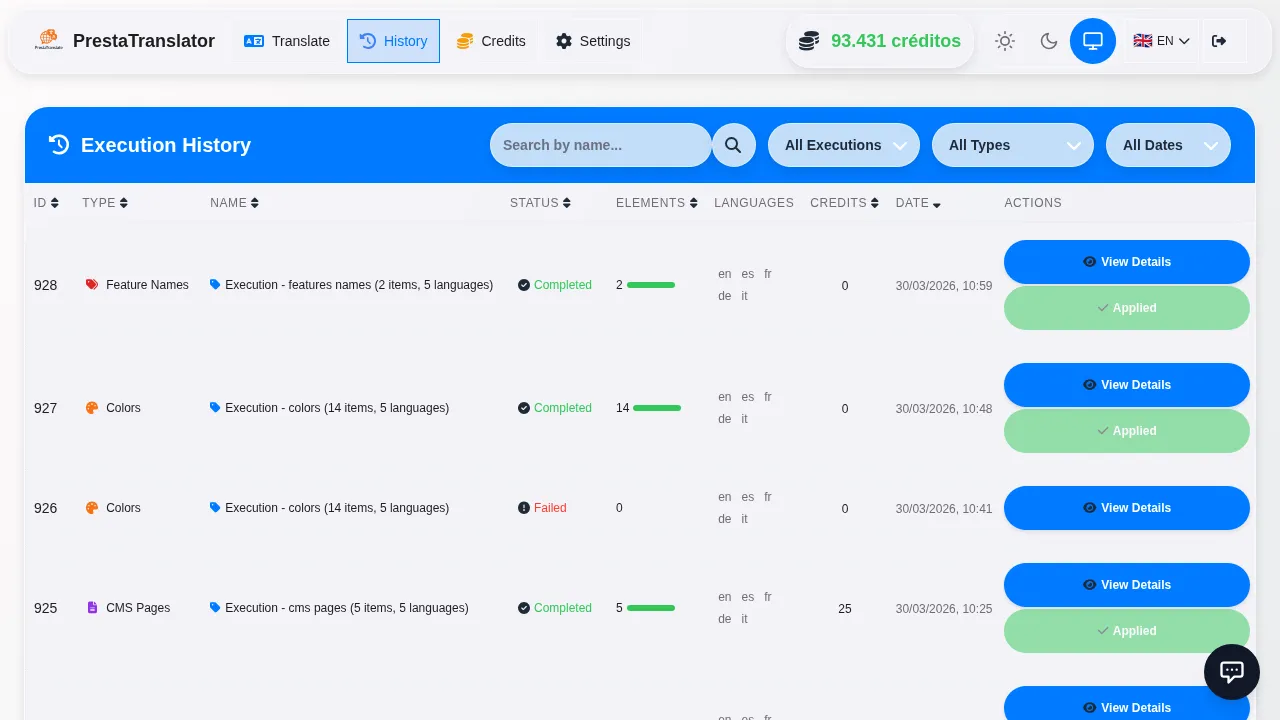The height and width of the screenshot is (720, 1280).
Task: Click Applied button for execution 928
Action: click(x=1126, y=308)
